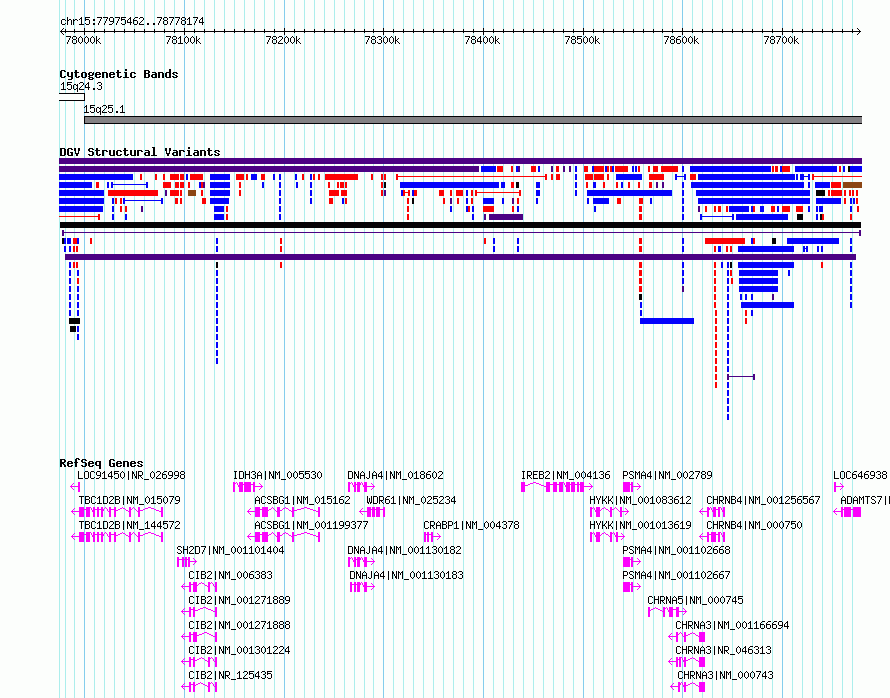Select the PSMA4|NM_001102667 transcript label
This screenshot has width=890, height=698.
[677, 575]
